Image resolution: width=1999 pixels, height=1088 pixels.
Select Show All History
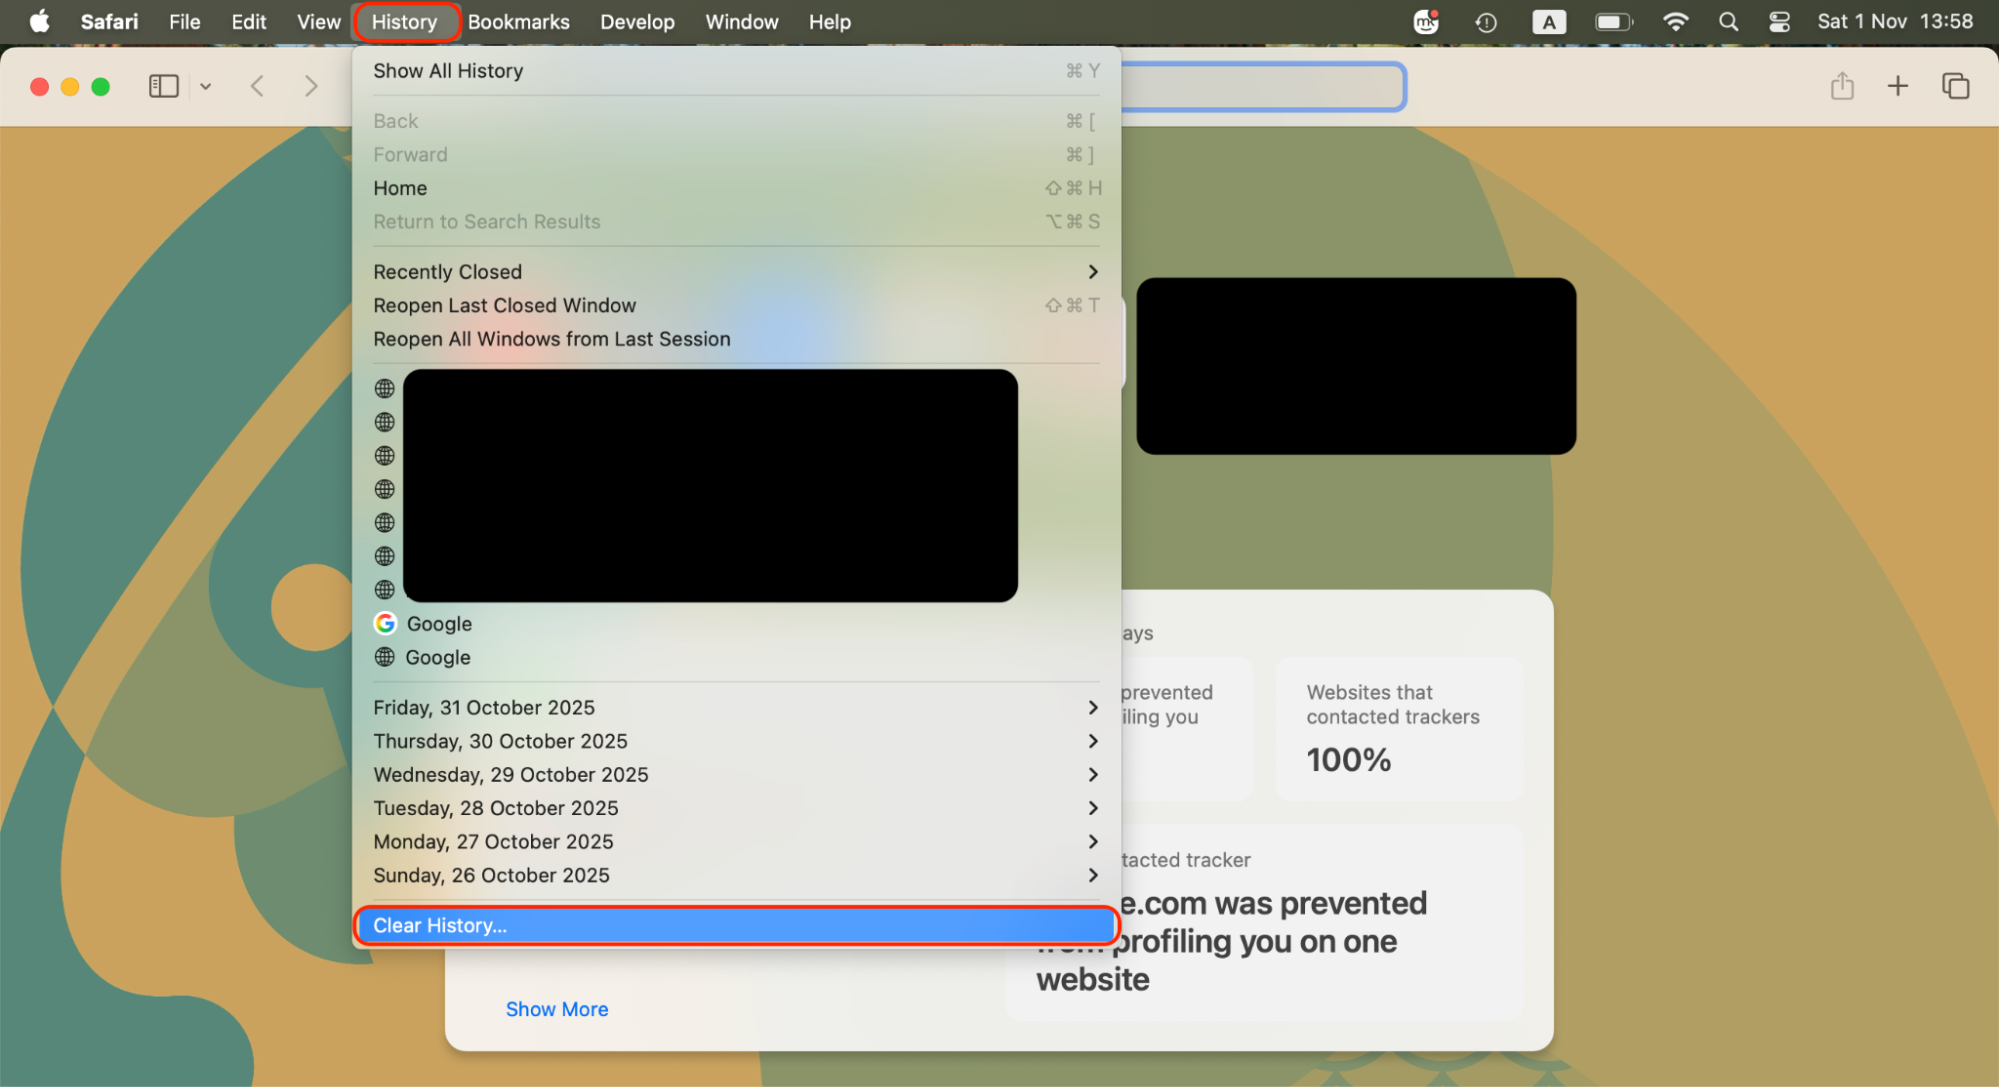(448, 71)
